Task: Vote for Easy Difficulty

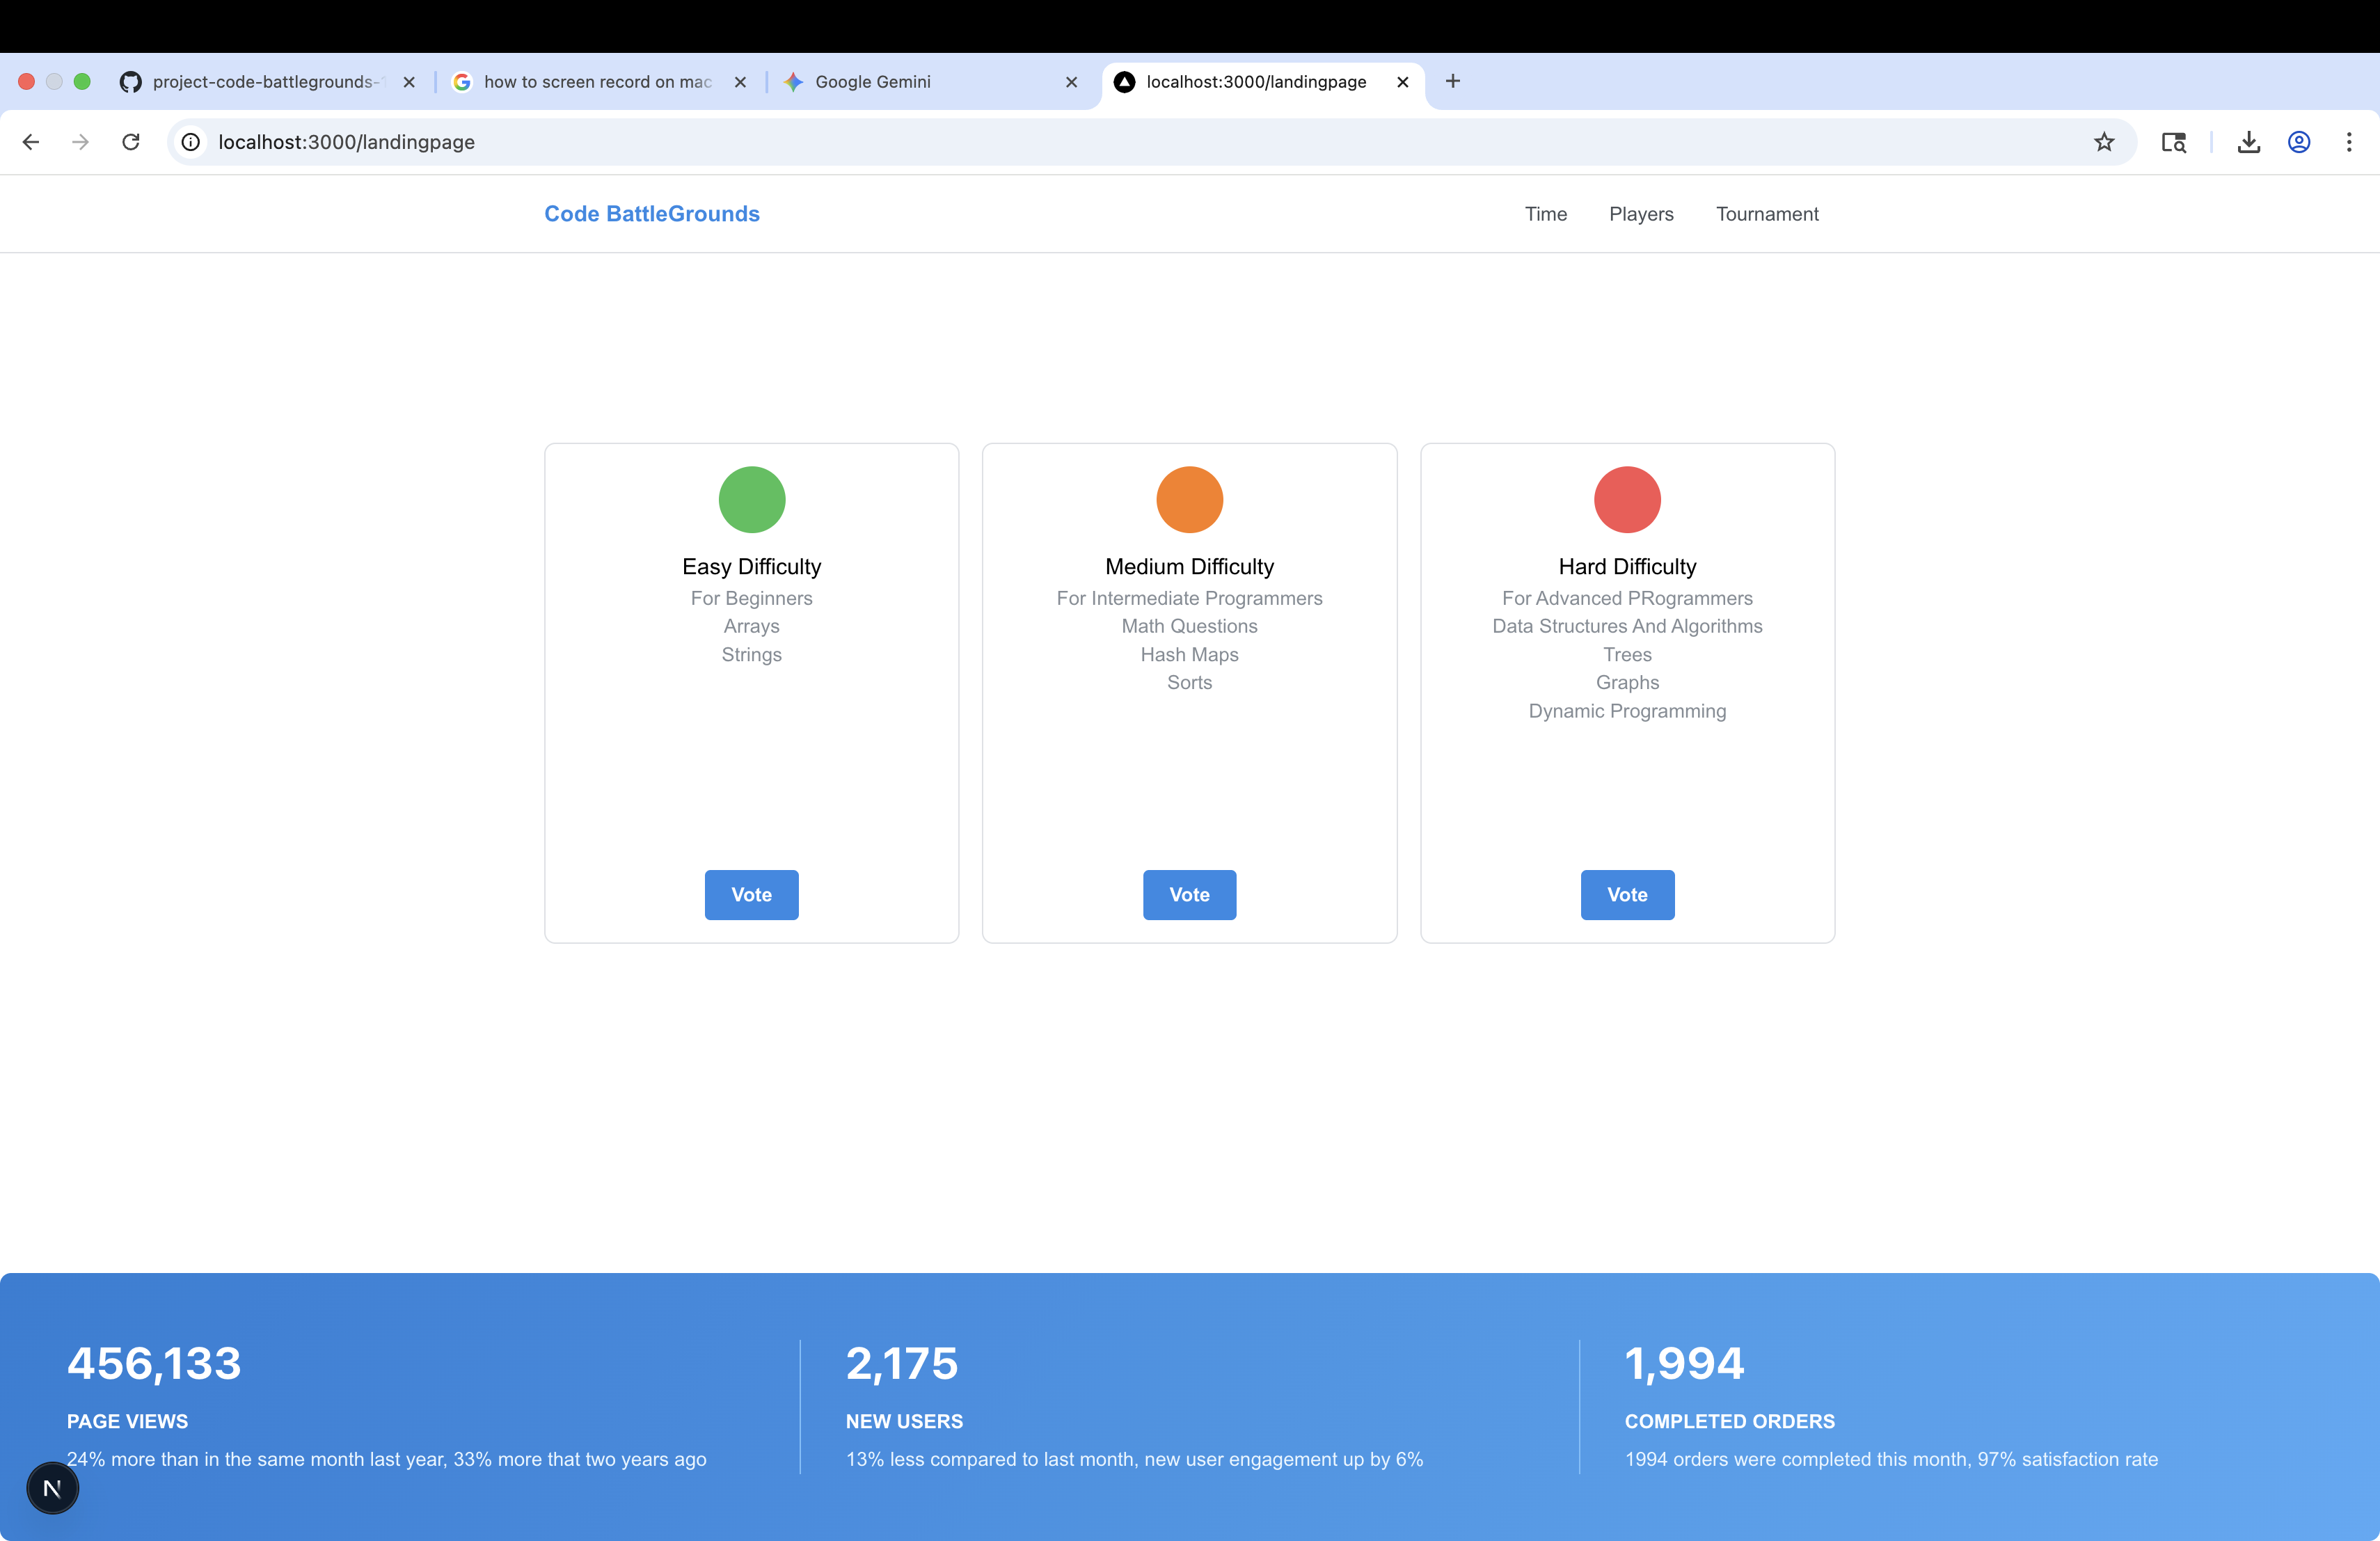Action: 751,894
